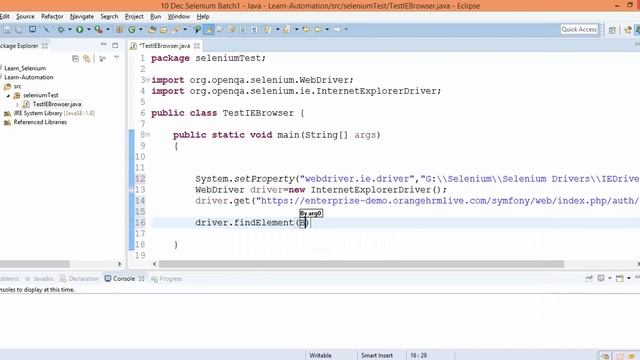
Task: Select Referenced Libraries entry
Action: tap(40, 122)
